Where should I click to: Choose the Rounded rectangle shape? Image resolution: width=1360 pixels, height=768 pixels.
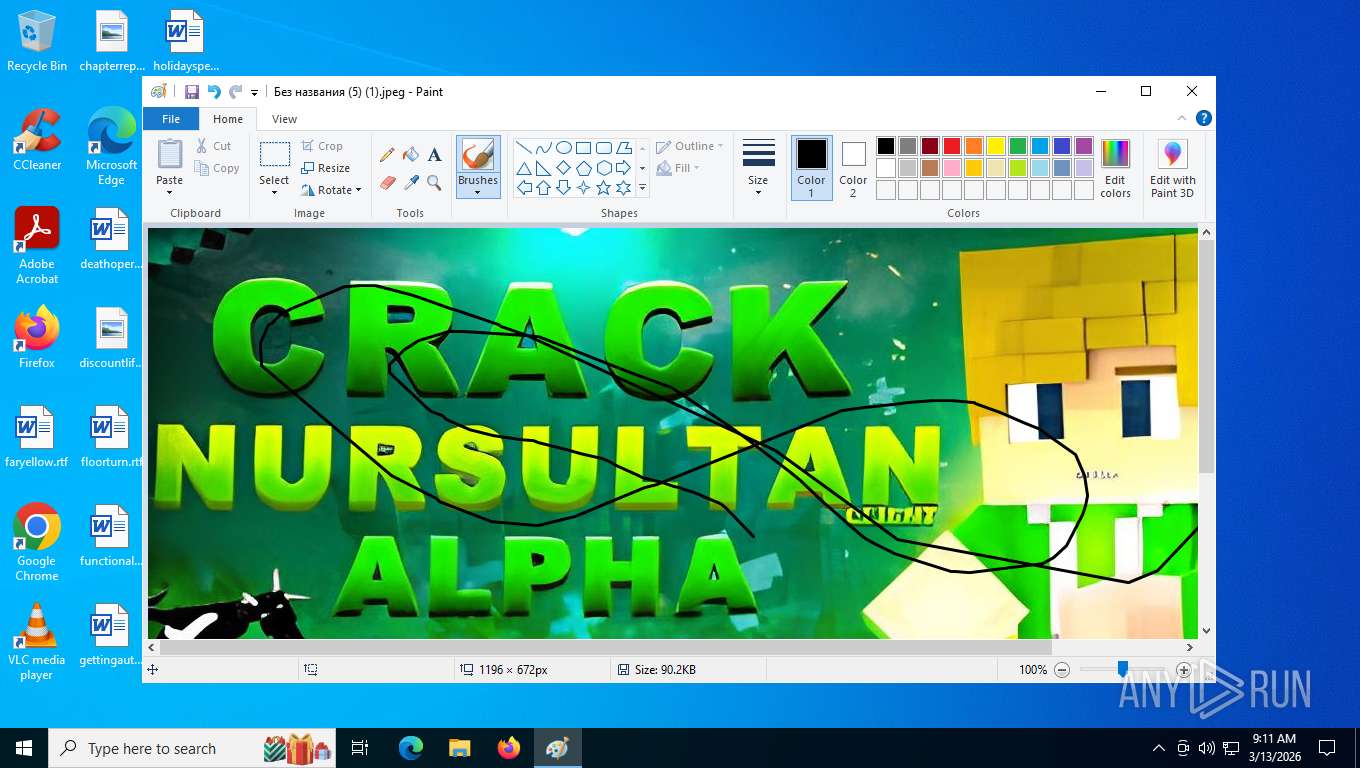604,147
